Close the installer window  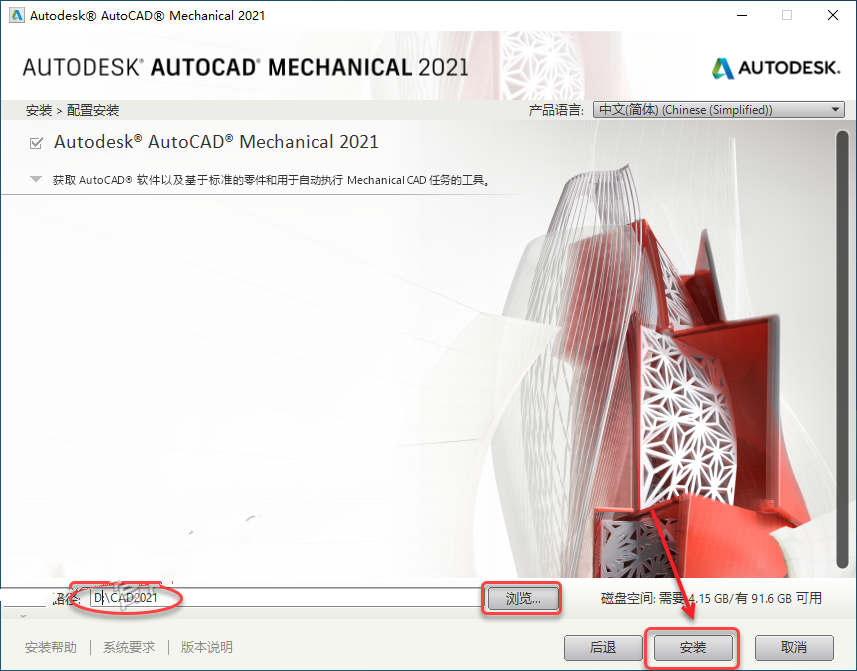point(832,15)
